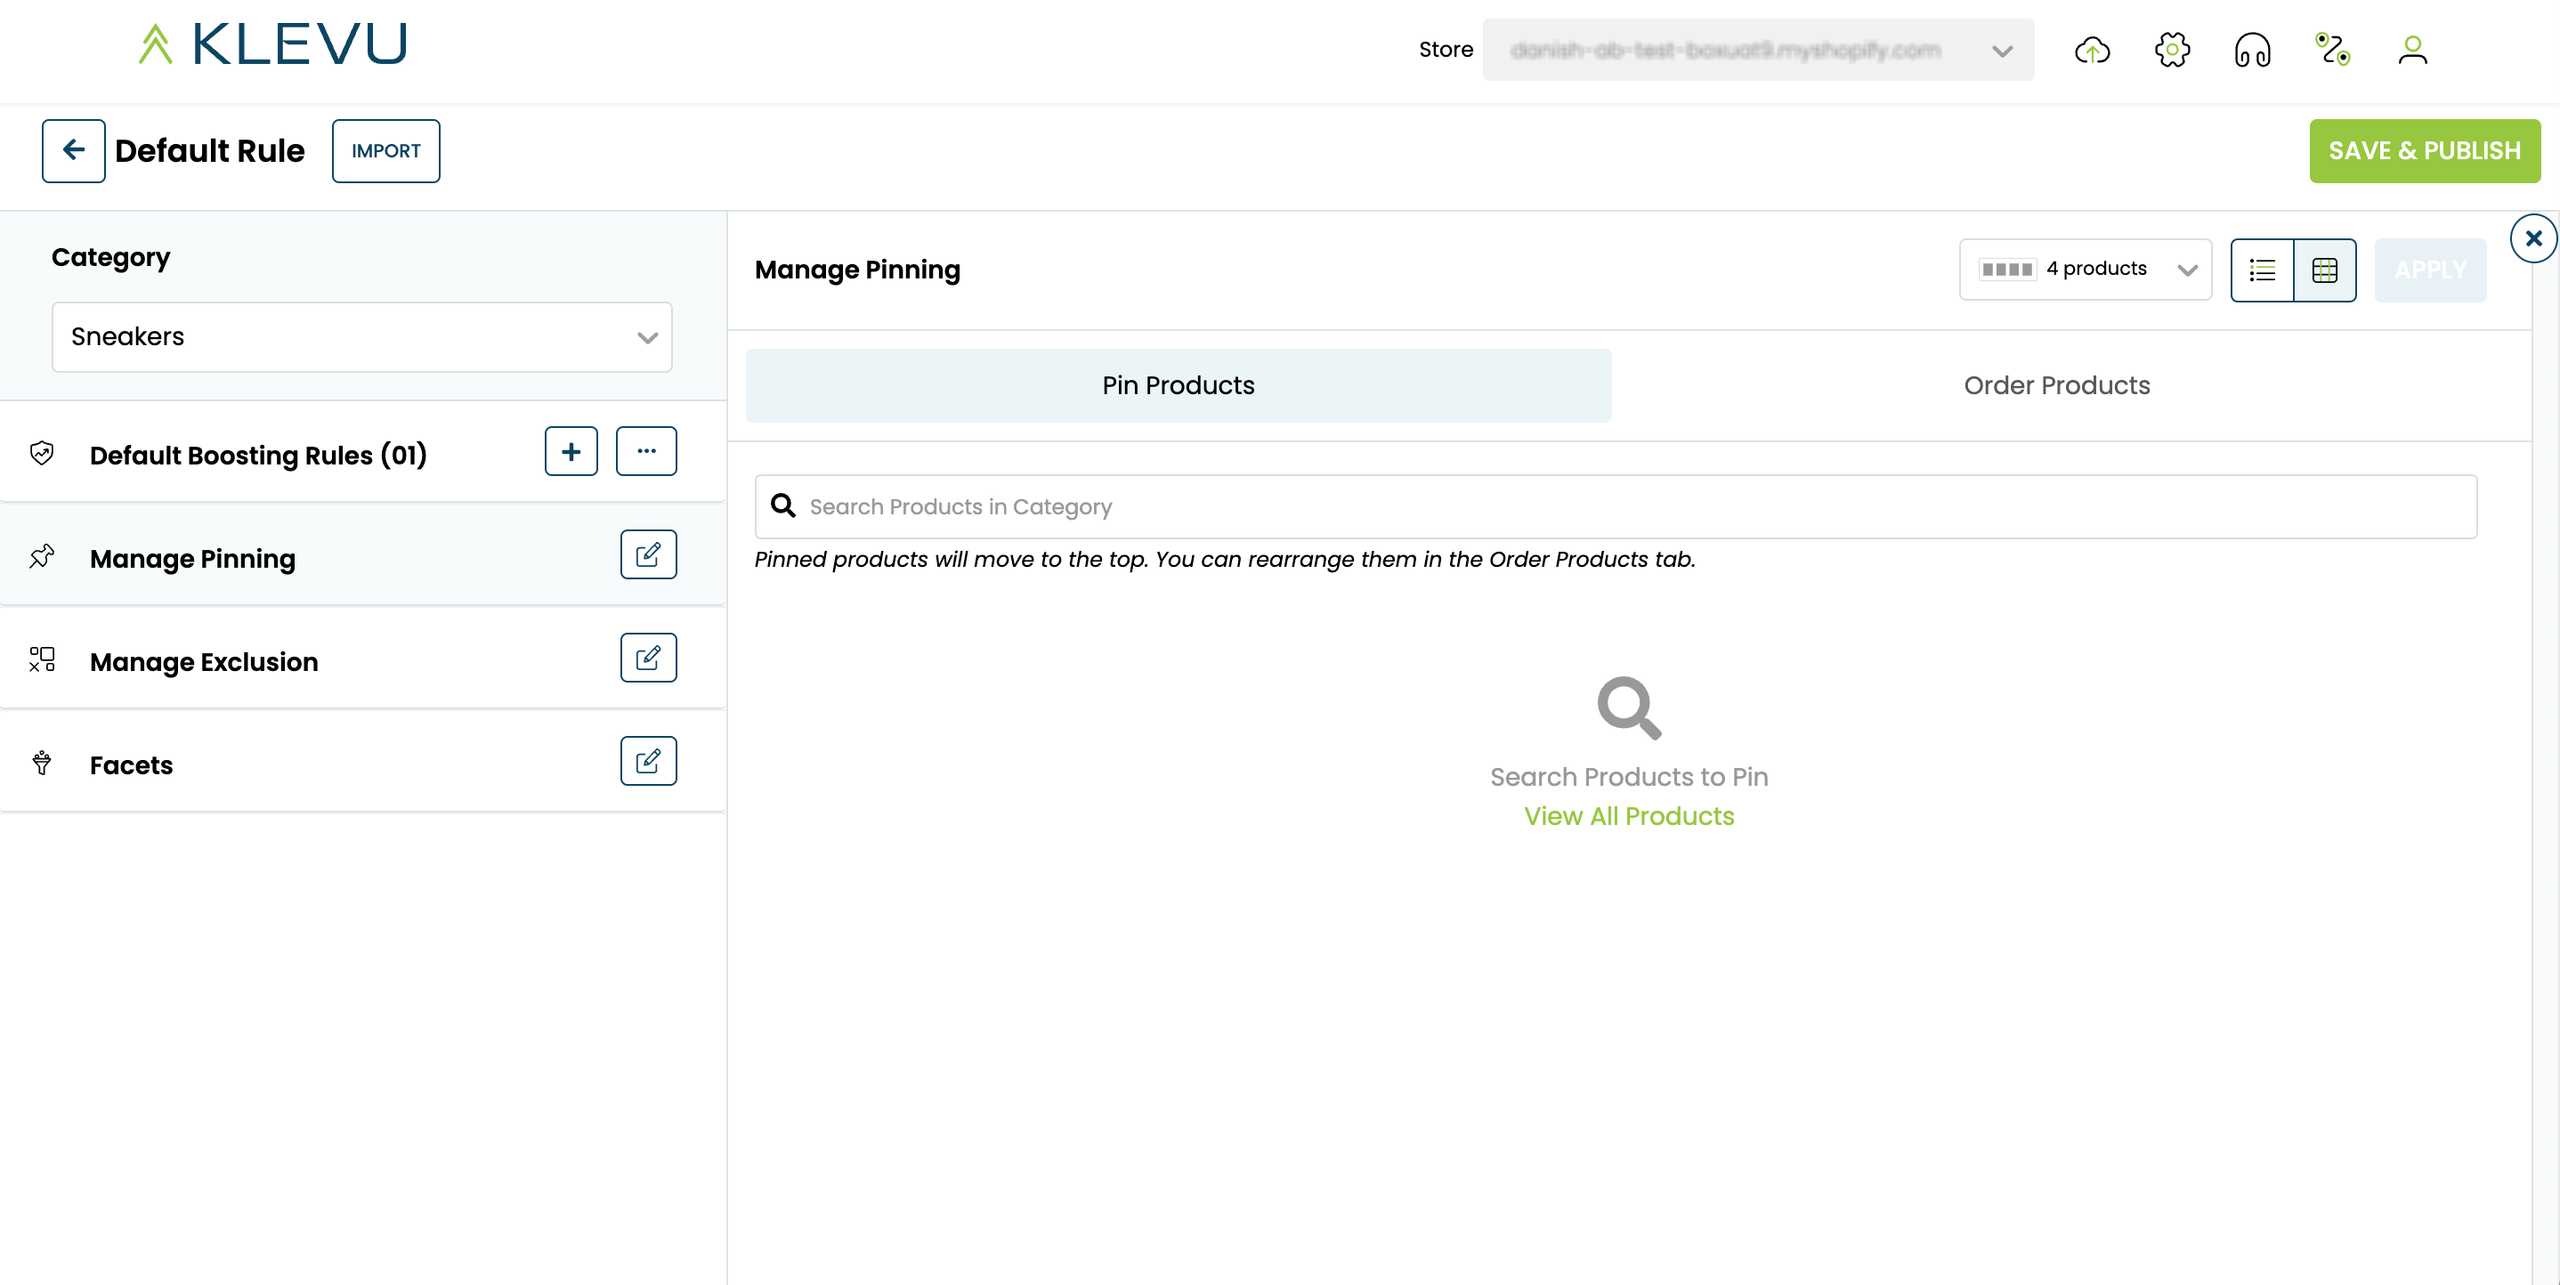Open the settings gear icon

click(2172, 50)
